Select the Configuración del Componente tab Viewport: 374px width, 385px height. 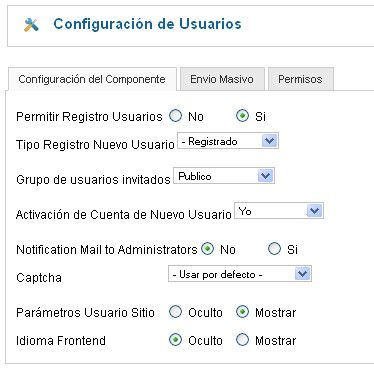pos(92,79)
